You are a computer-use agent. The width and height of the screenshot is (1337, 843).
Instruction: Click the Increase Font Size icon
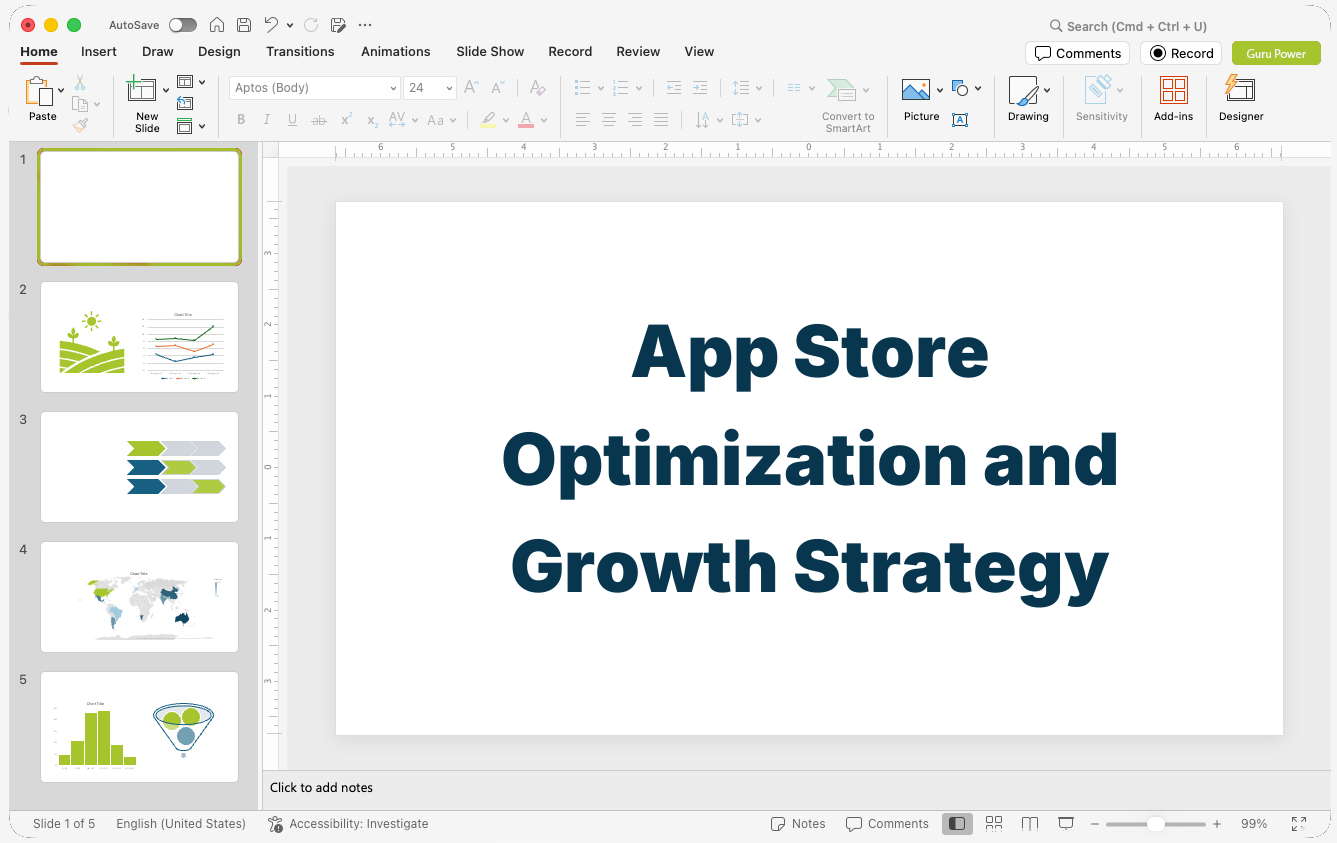[x=471, y=88]
